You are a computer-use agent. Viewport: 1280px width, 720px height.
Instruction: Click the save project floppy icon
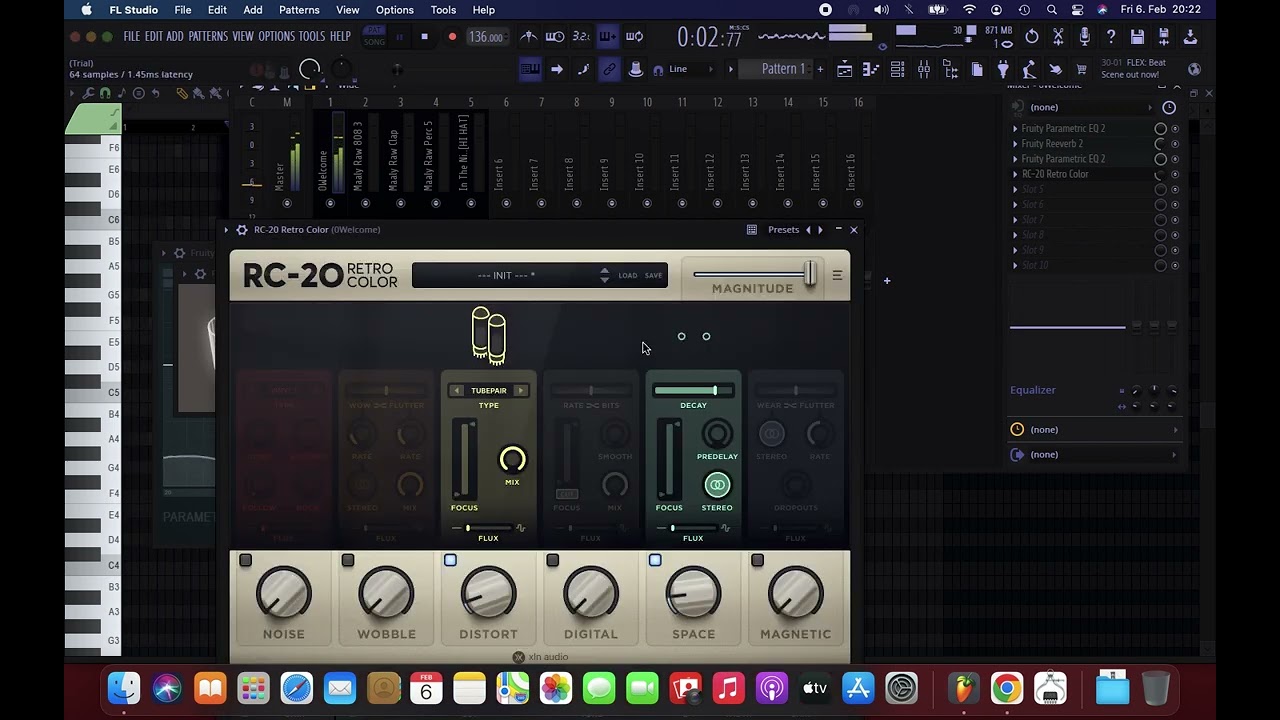pyautogui.click(x=1137, y=37)
